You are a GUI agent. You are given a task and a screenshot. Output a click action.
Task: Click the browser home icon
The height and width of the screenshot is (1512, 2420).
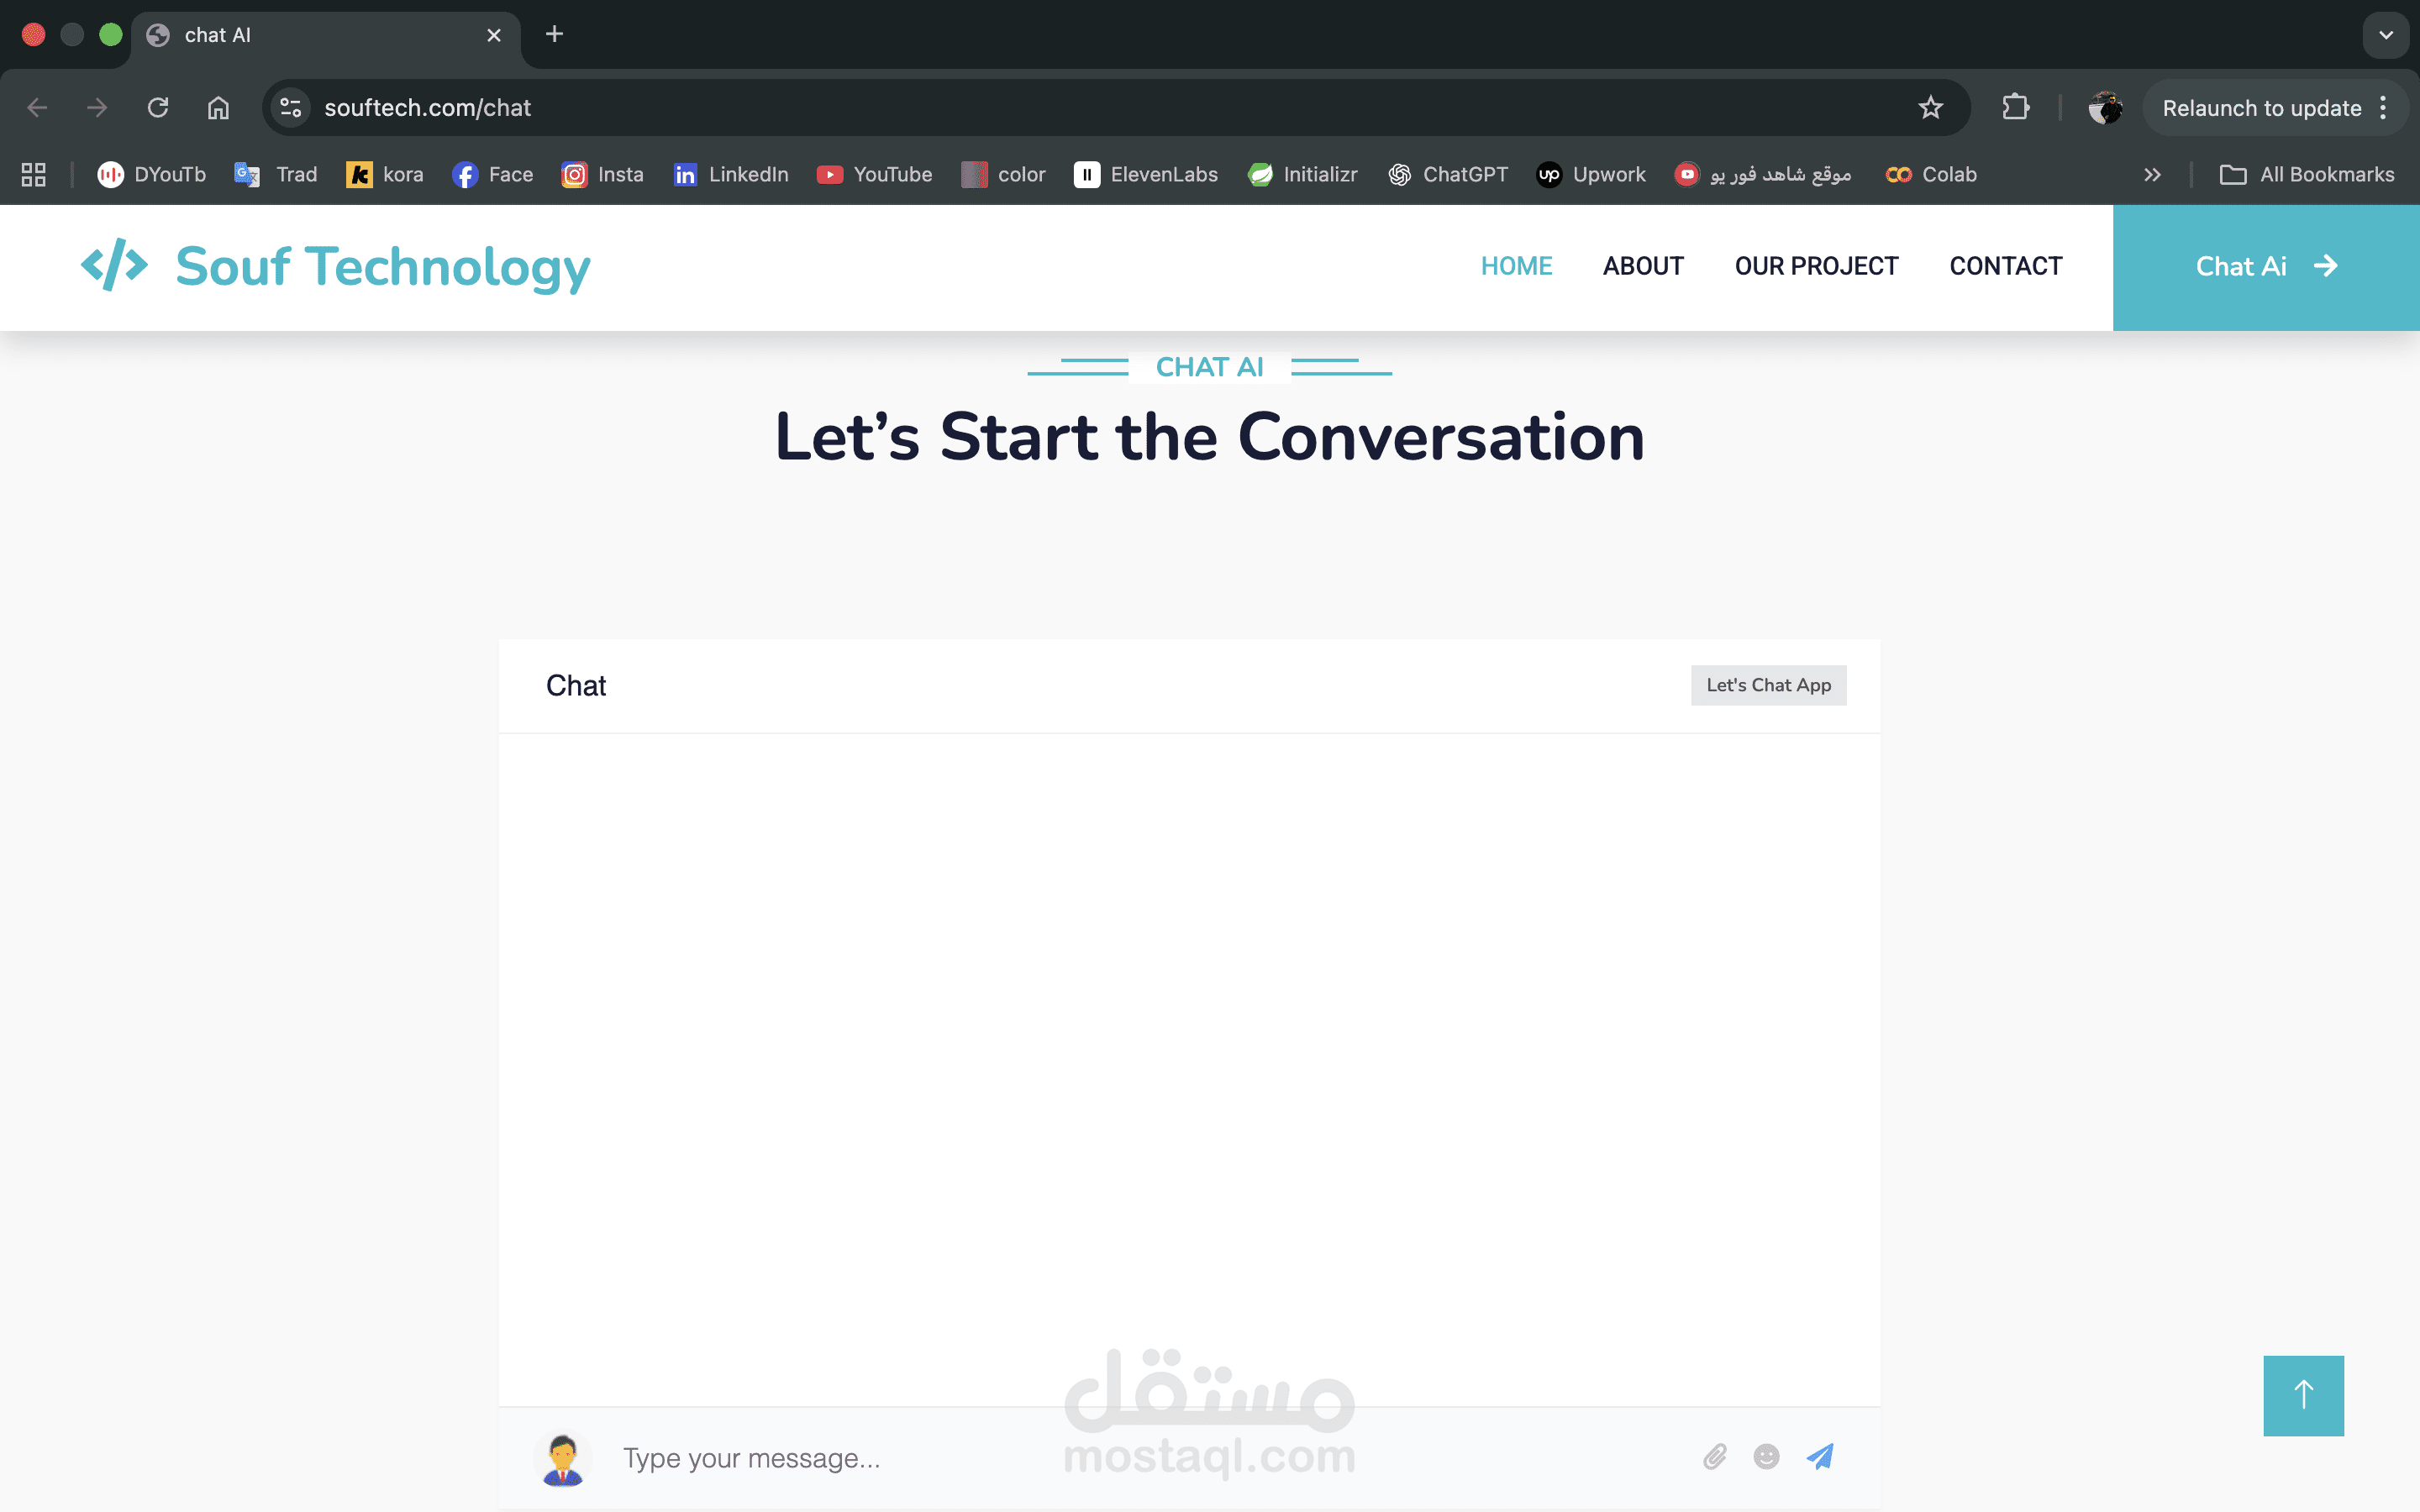218,108
